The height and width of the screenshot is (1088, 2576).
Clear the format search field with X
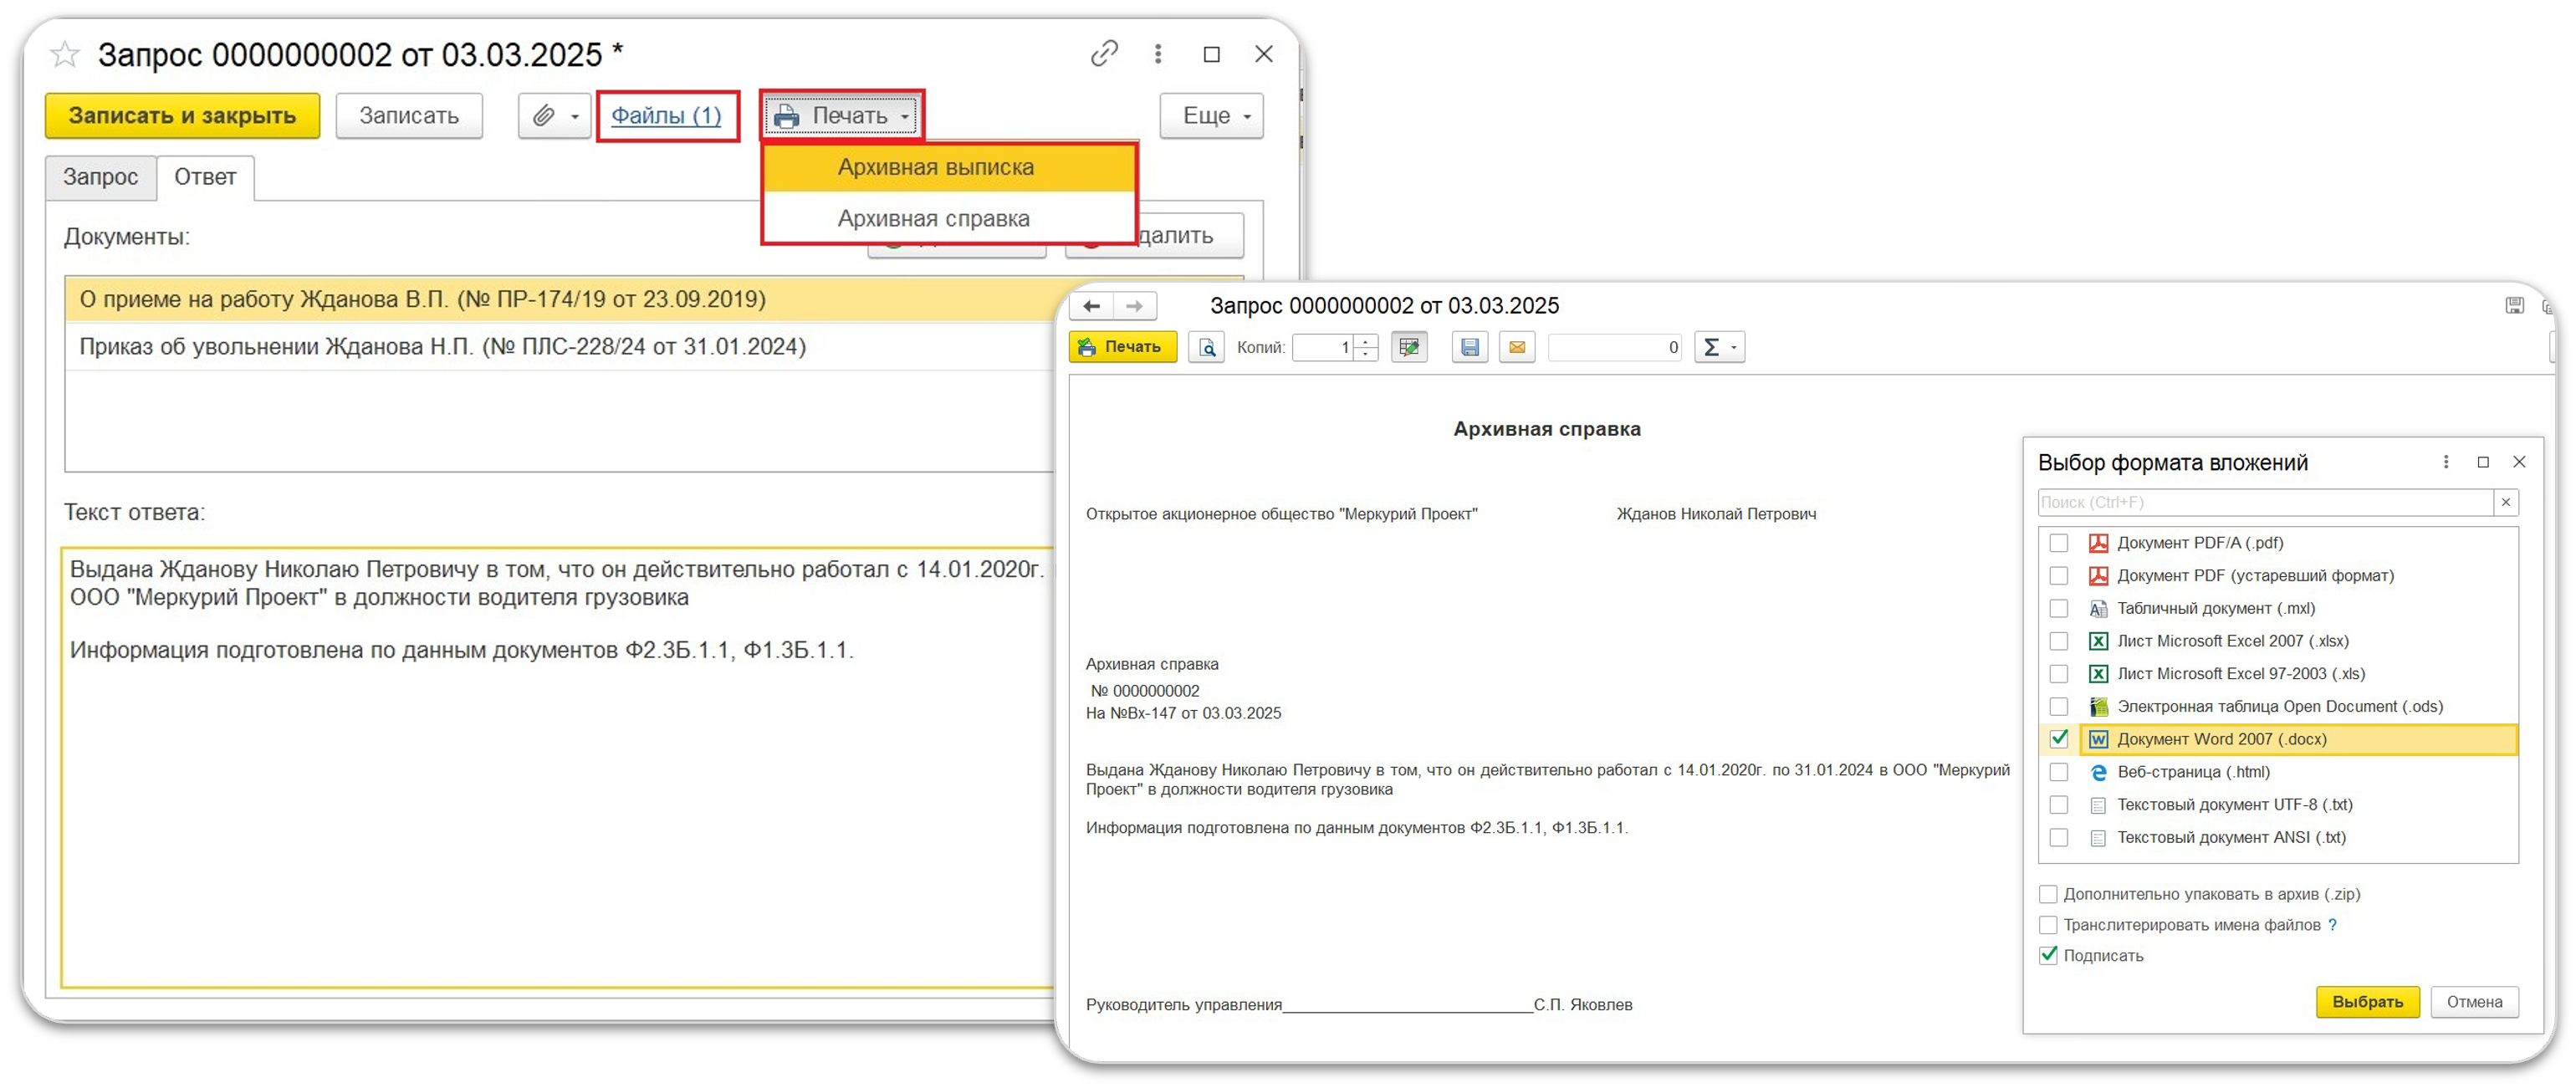point(2506,502)
